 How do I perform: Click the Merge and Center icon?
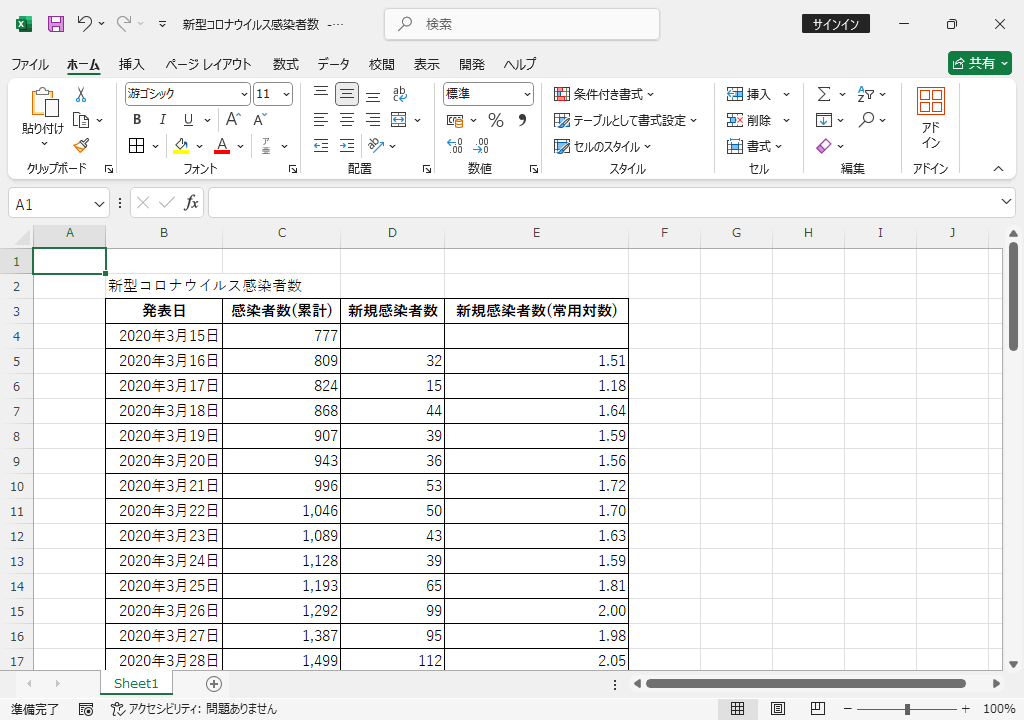pos(398,120)
